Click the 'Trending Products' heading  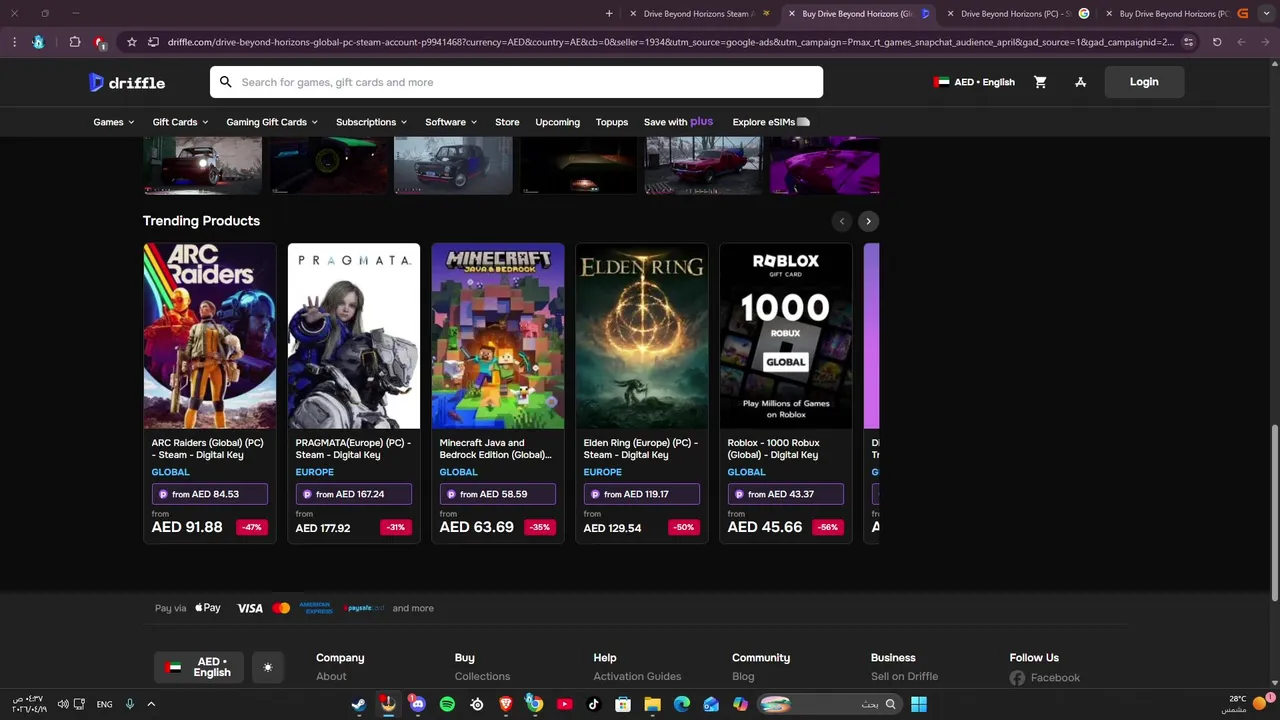[201, 221]
